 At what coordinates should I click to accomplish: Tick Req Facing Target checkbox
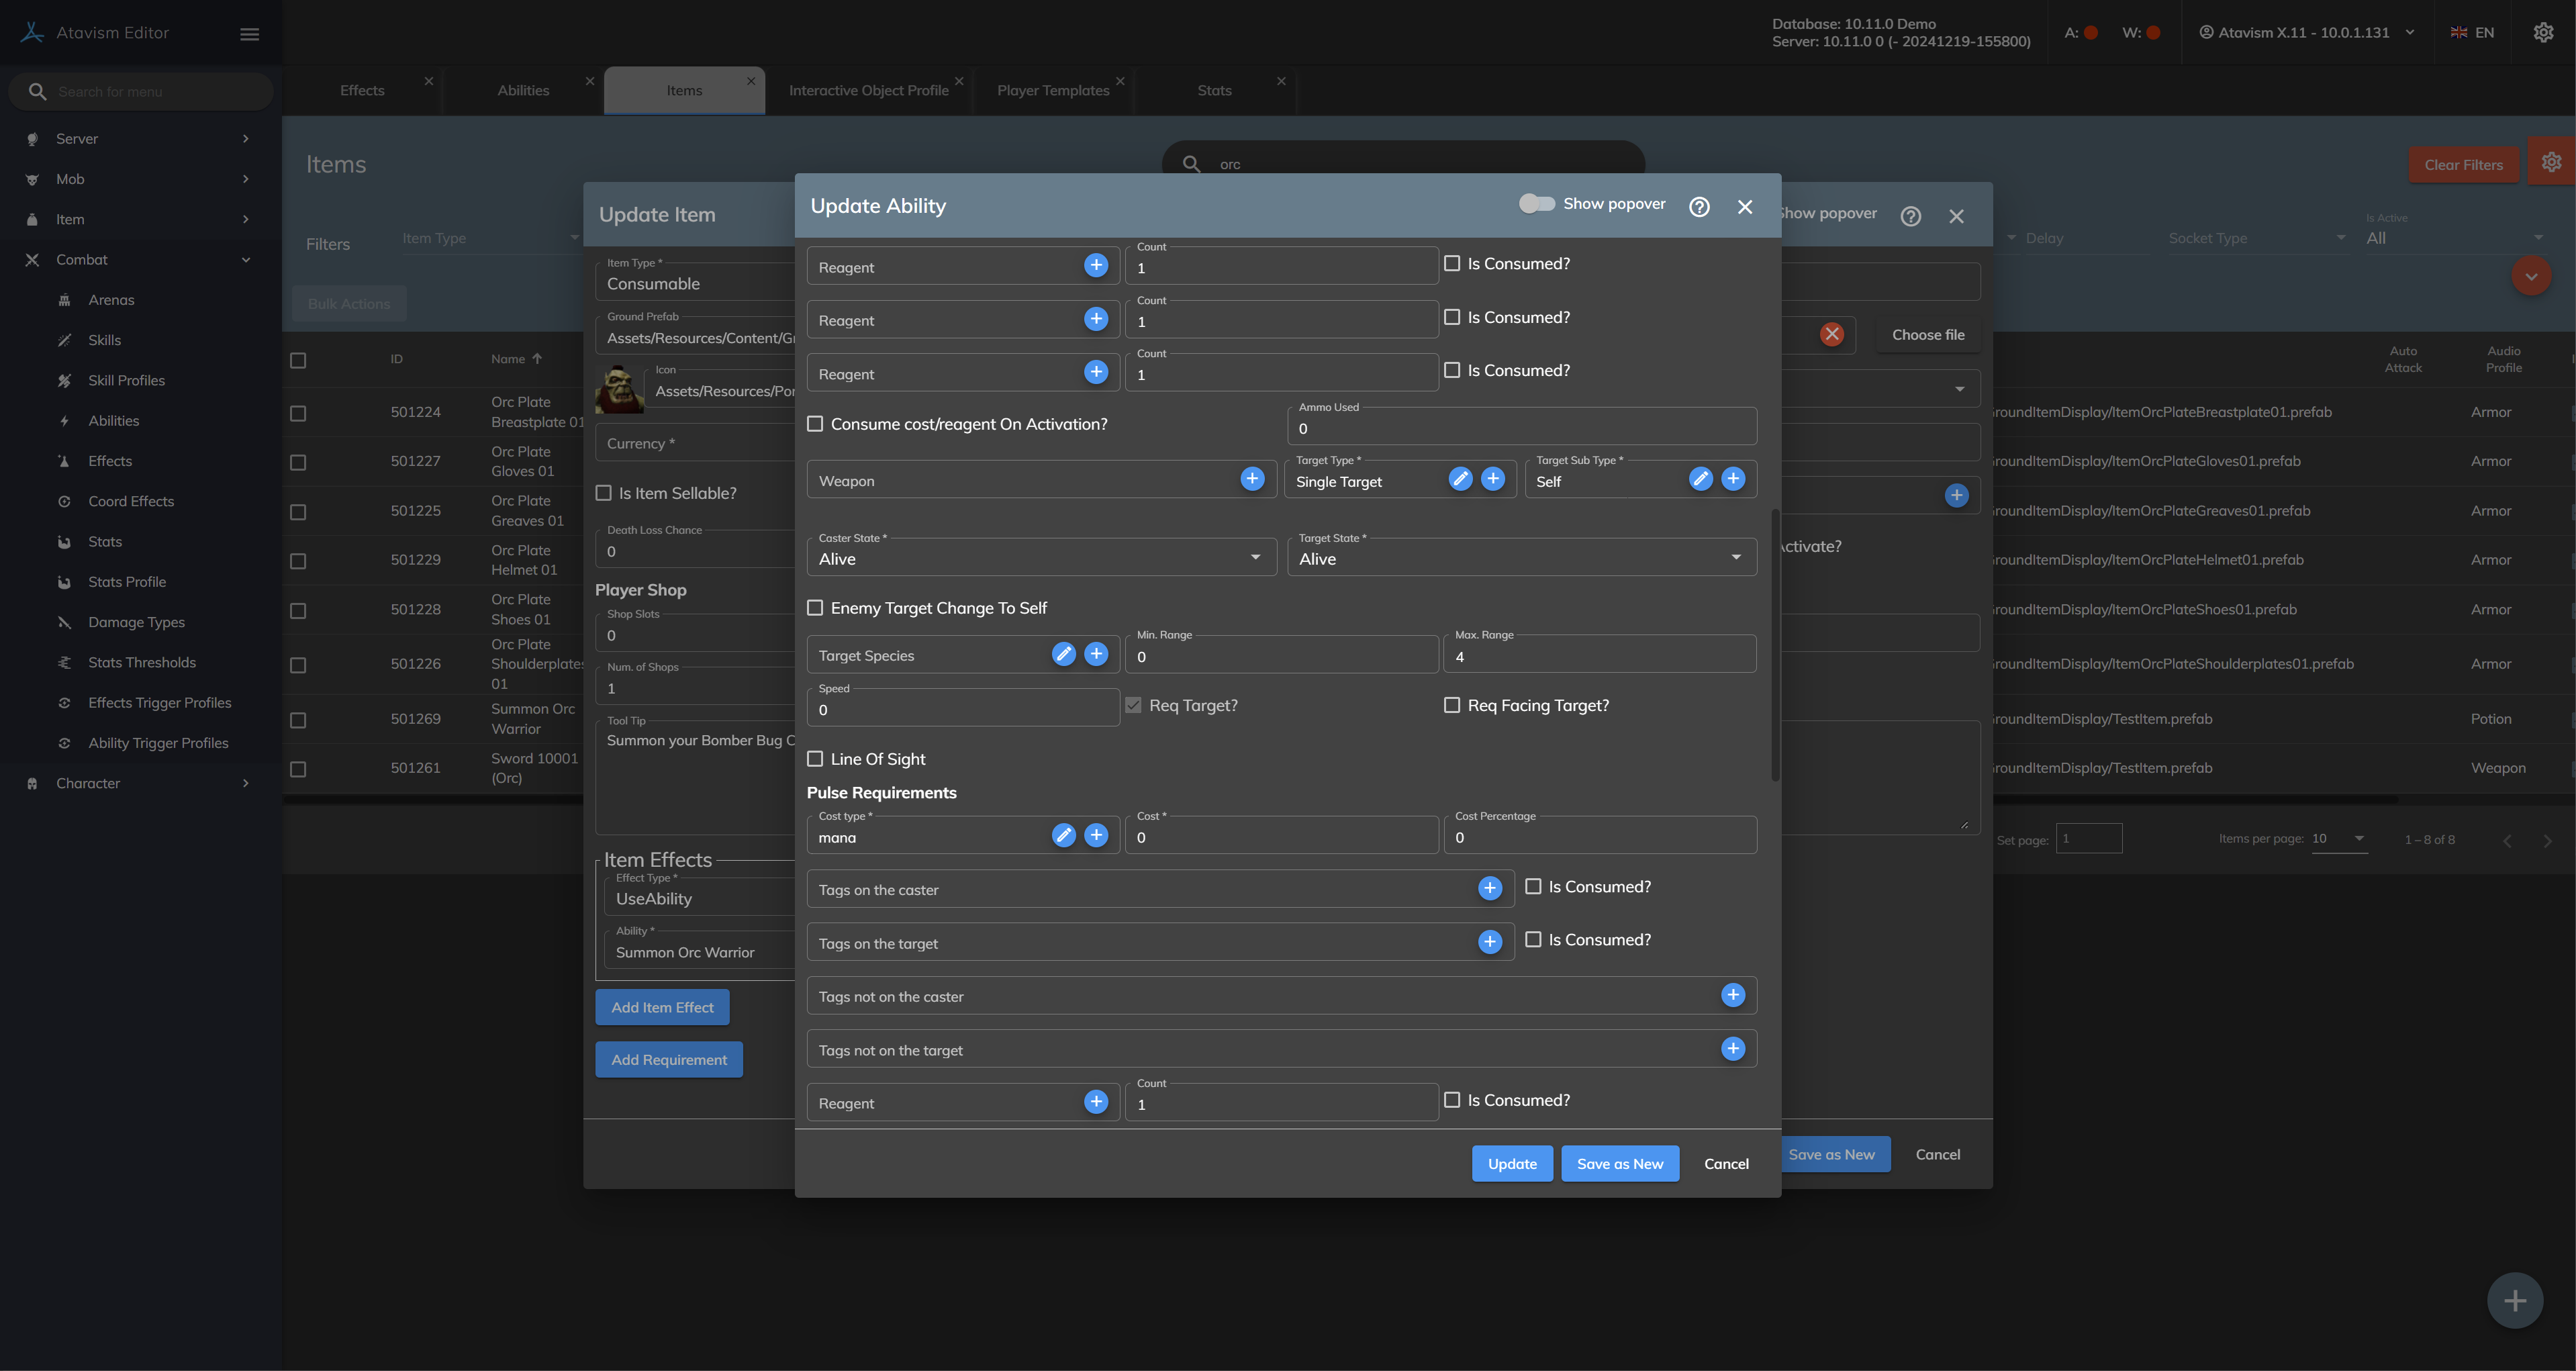pyautogui.click(x=1452, y=705)
